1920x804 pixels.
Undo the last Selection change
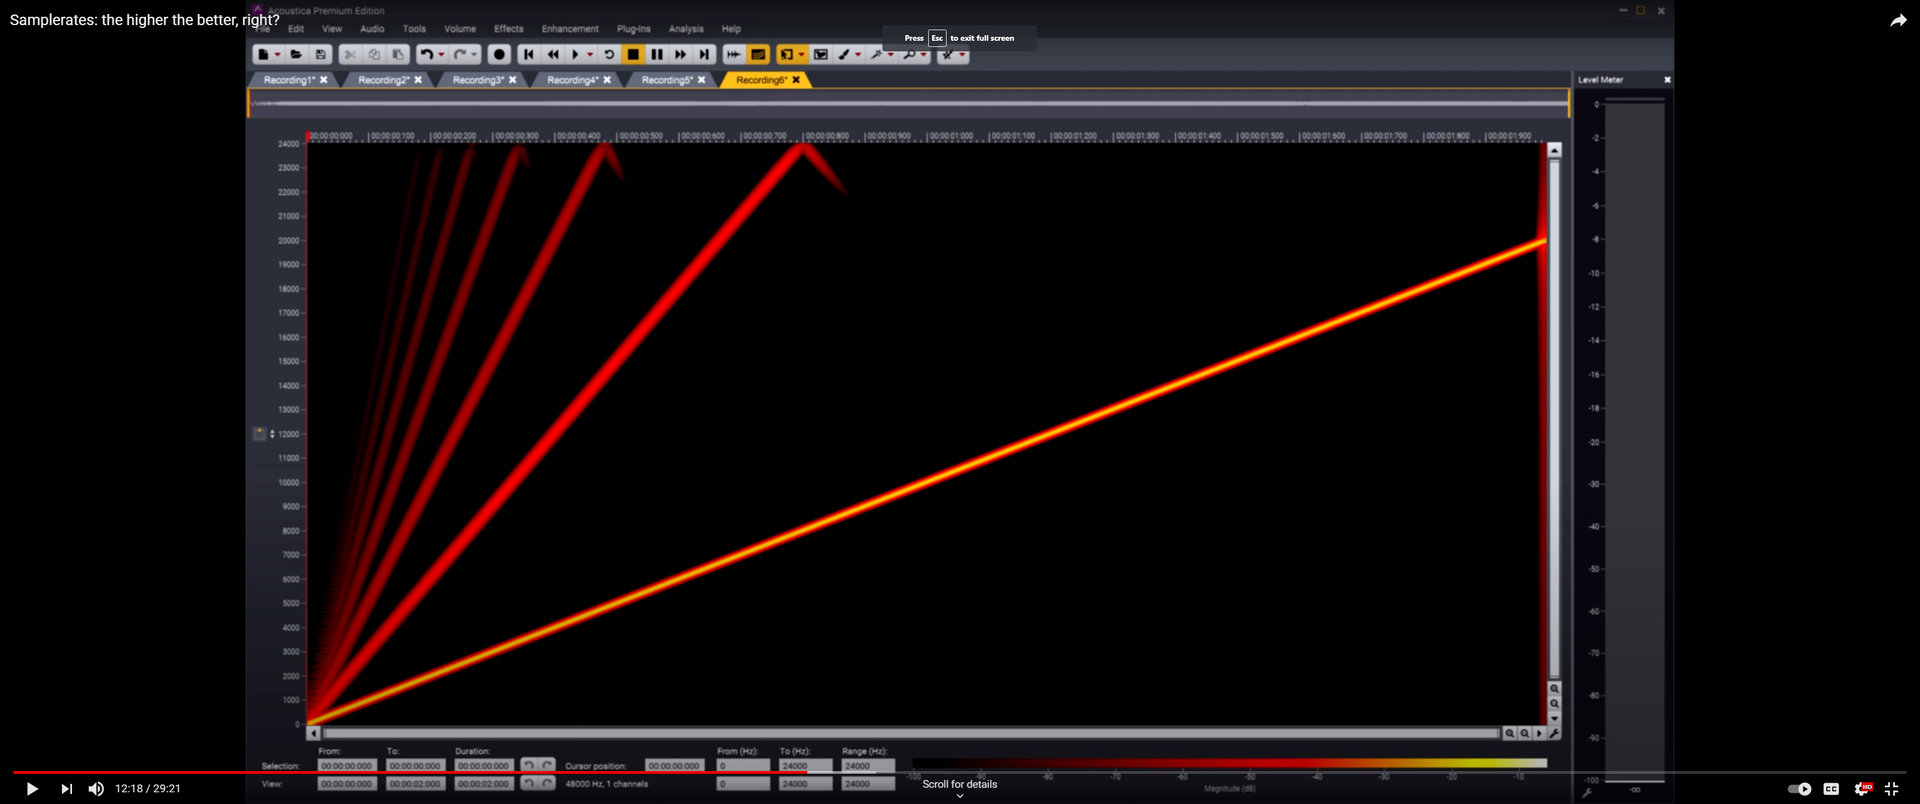[x=528, y=766]
